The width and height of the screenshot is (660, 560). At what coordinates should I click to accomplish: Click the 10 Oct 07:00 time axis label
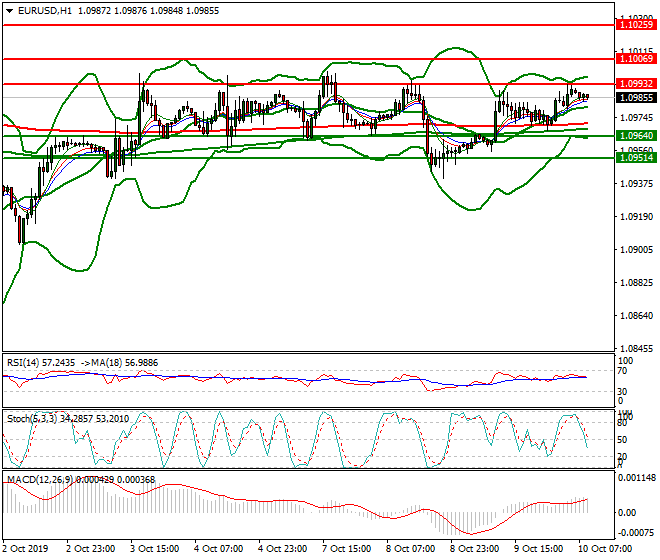point(606,549)
